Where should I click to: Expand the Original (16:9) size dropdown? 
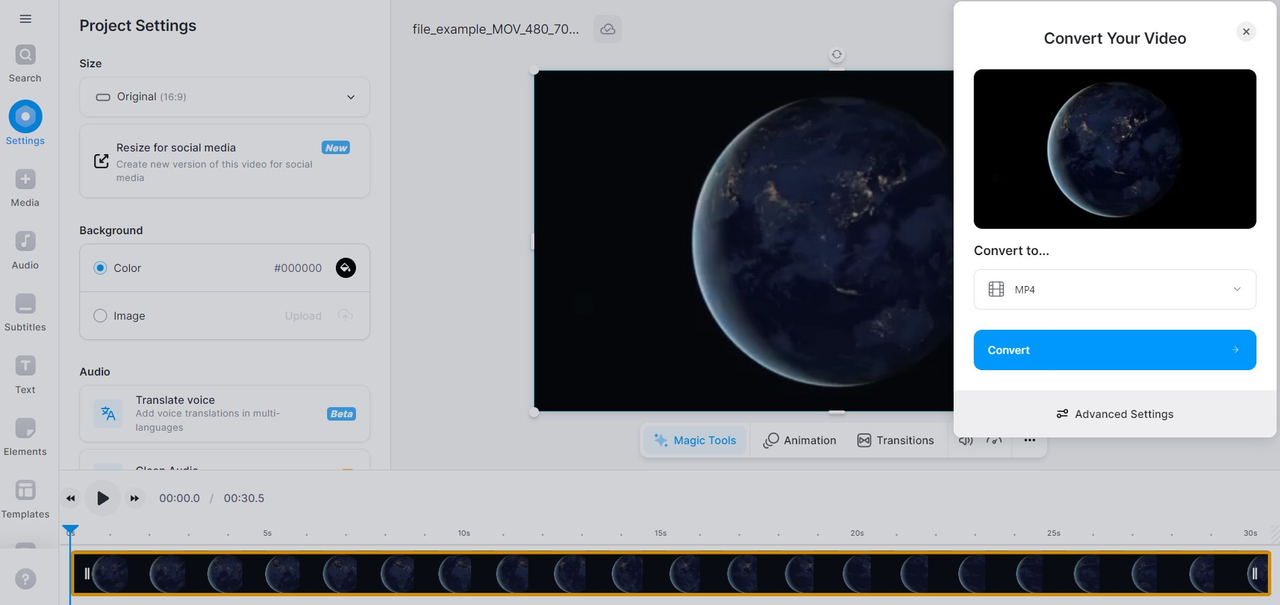[225, 97]
